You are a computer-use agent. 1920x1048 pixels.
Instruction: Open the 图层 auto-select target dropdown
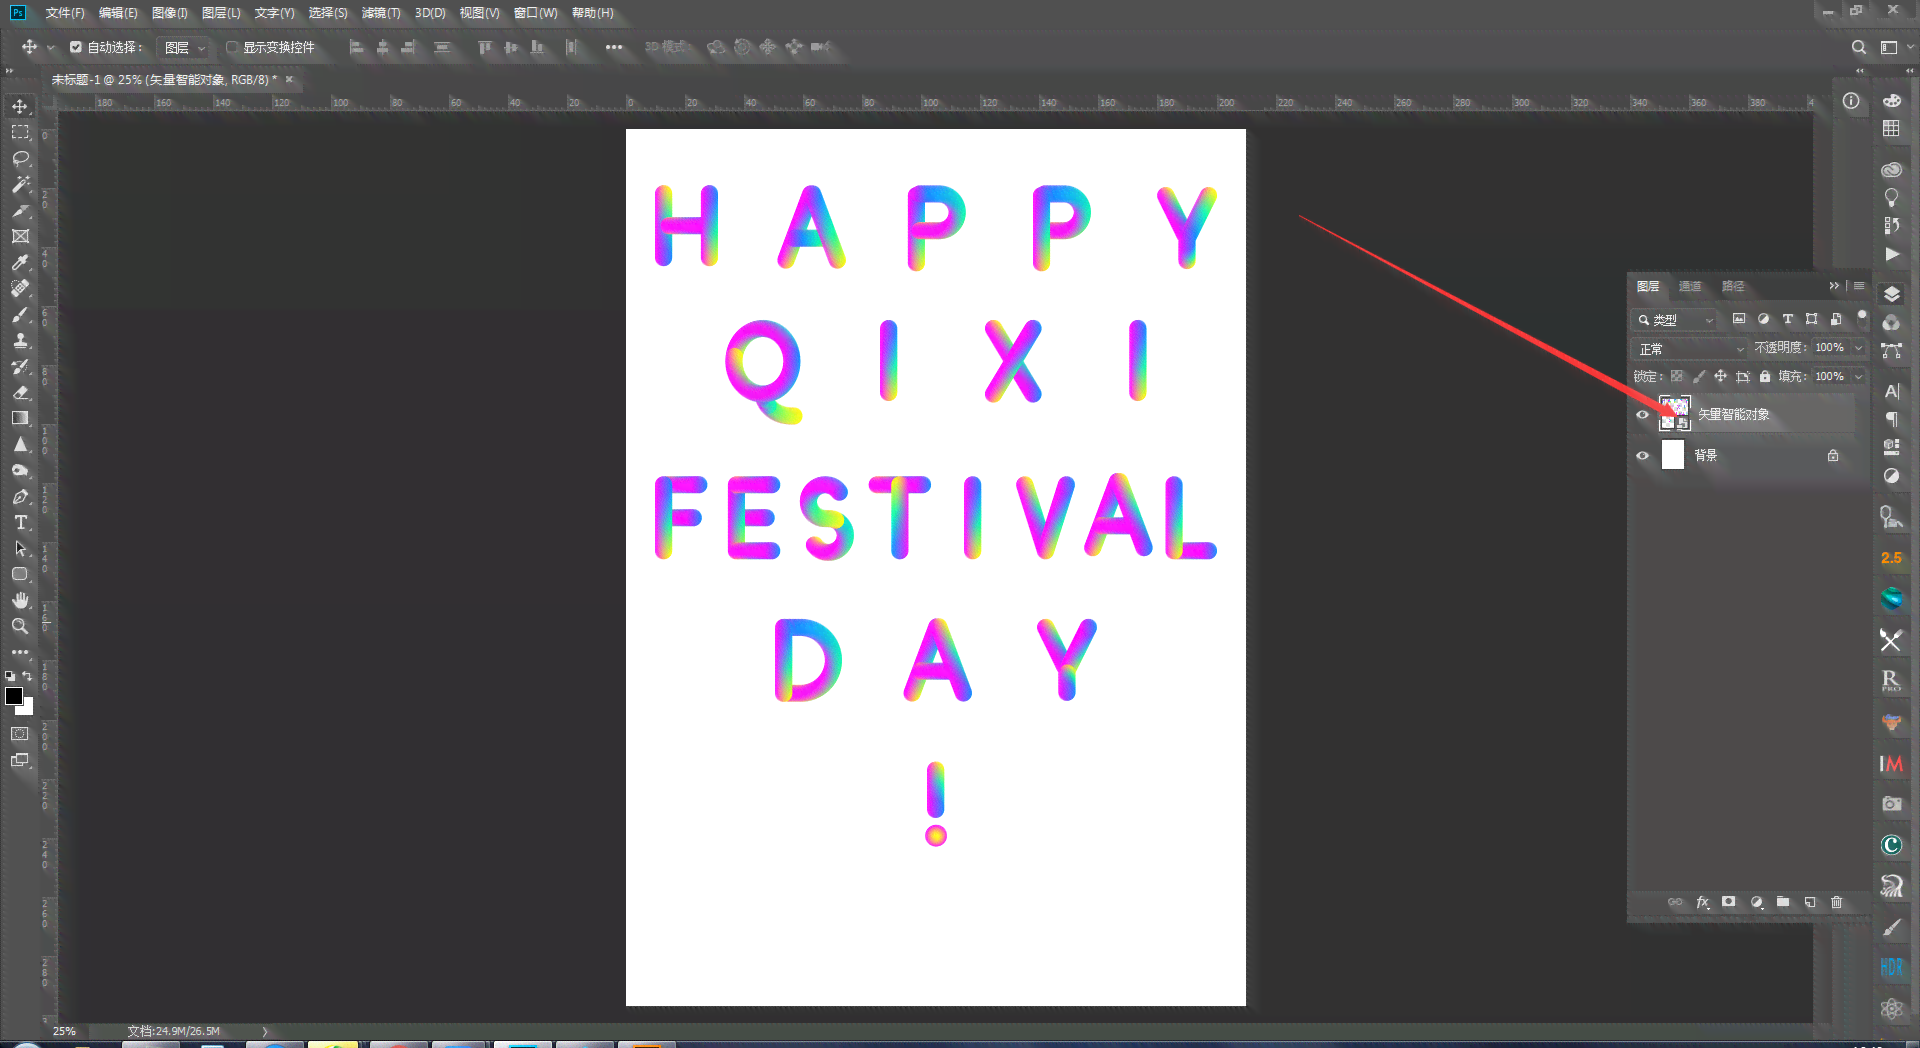coord(185,47)
